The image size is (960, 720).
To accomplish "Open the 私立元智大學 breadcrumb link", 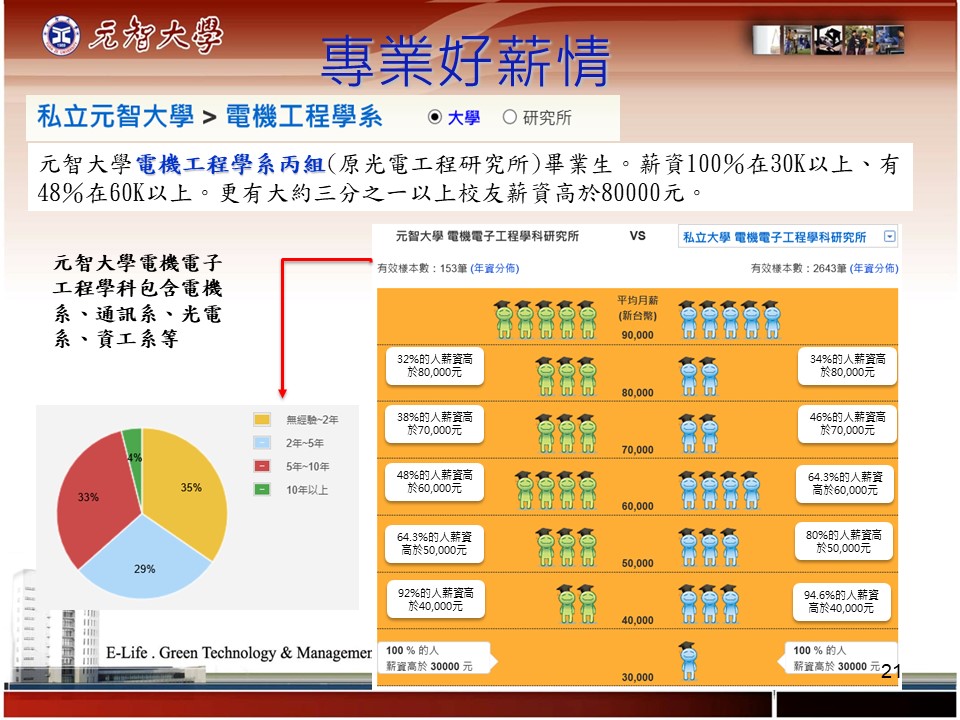I will click(116, 116).
